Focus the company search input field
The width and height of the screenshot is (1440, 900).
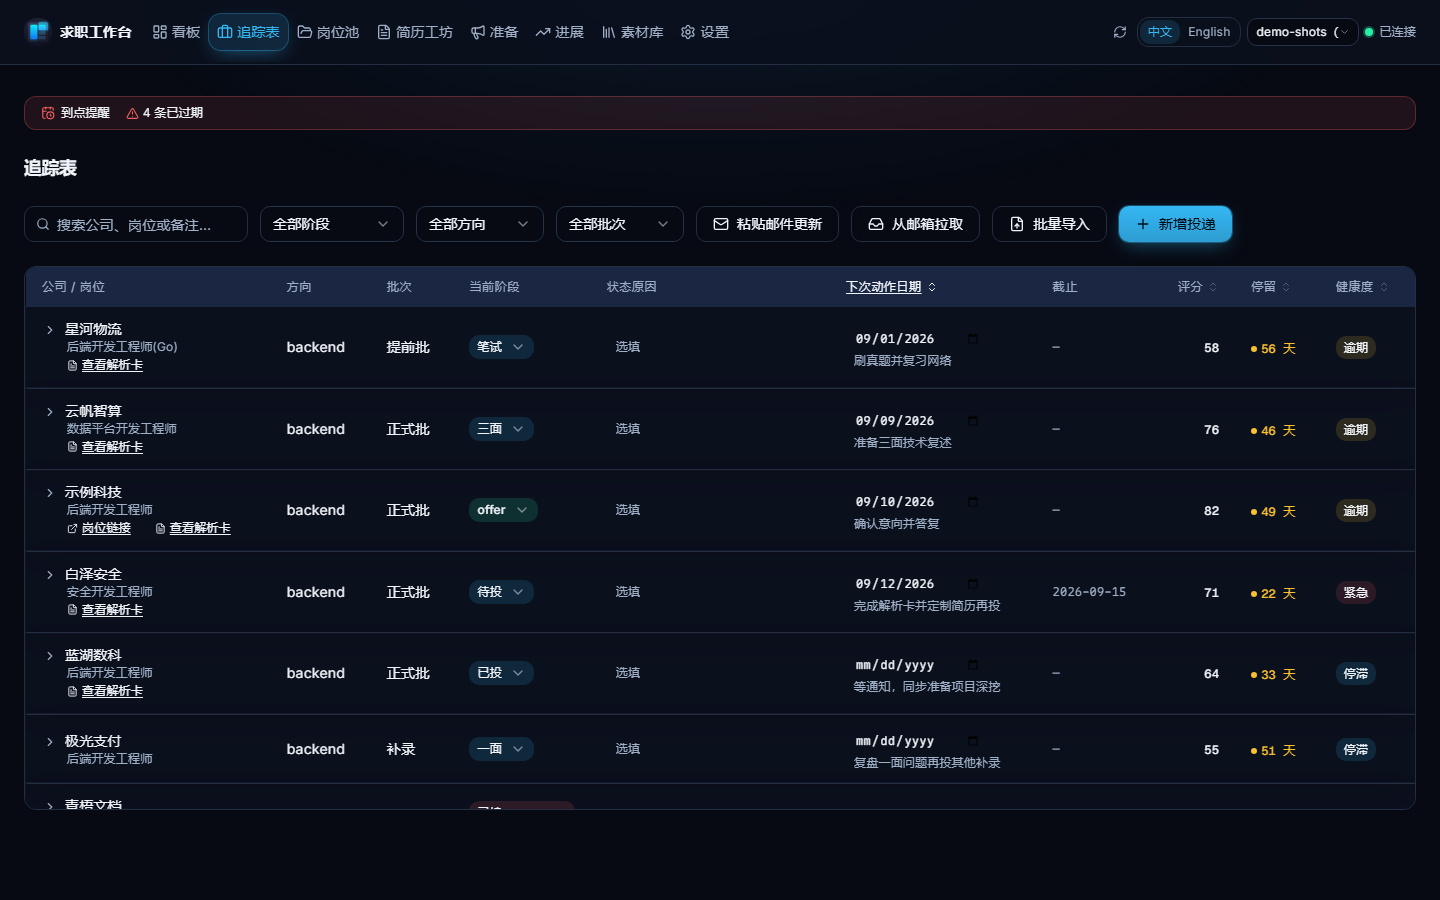tap(136, 224)
